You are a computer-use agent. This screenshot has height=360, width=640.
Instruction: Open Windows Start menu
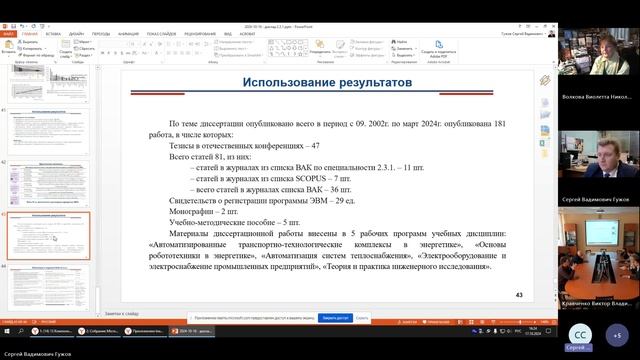pyautogui.click(x=7, y=331)
